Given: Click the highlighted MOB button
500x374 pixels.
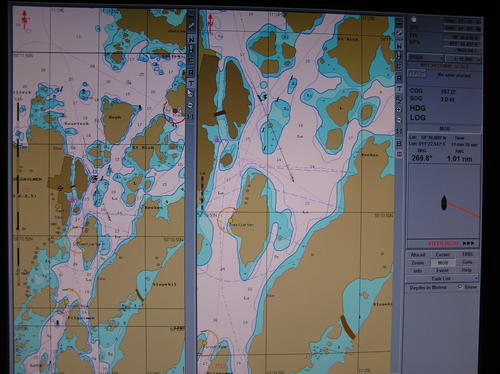Looking at the screenshot, I should [443, 263].
